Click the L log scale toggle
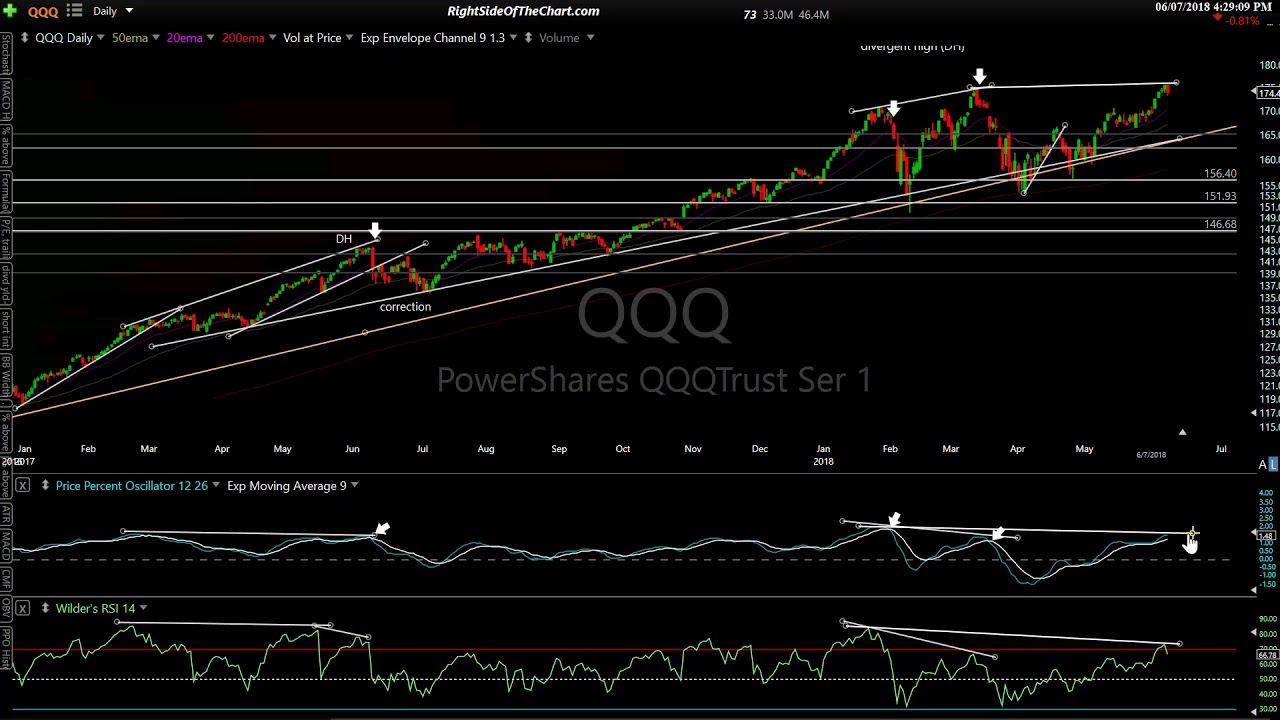Screen dimensions: 1280x720 point(1273,465)
